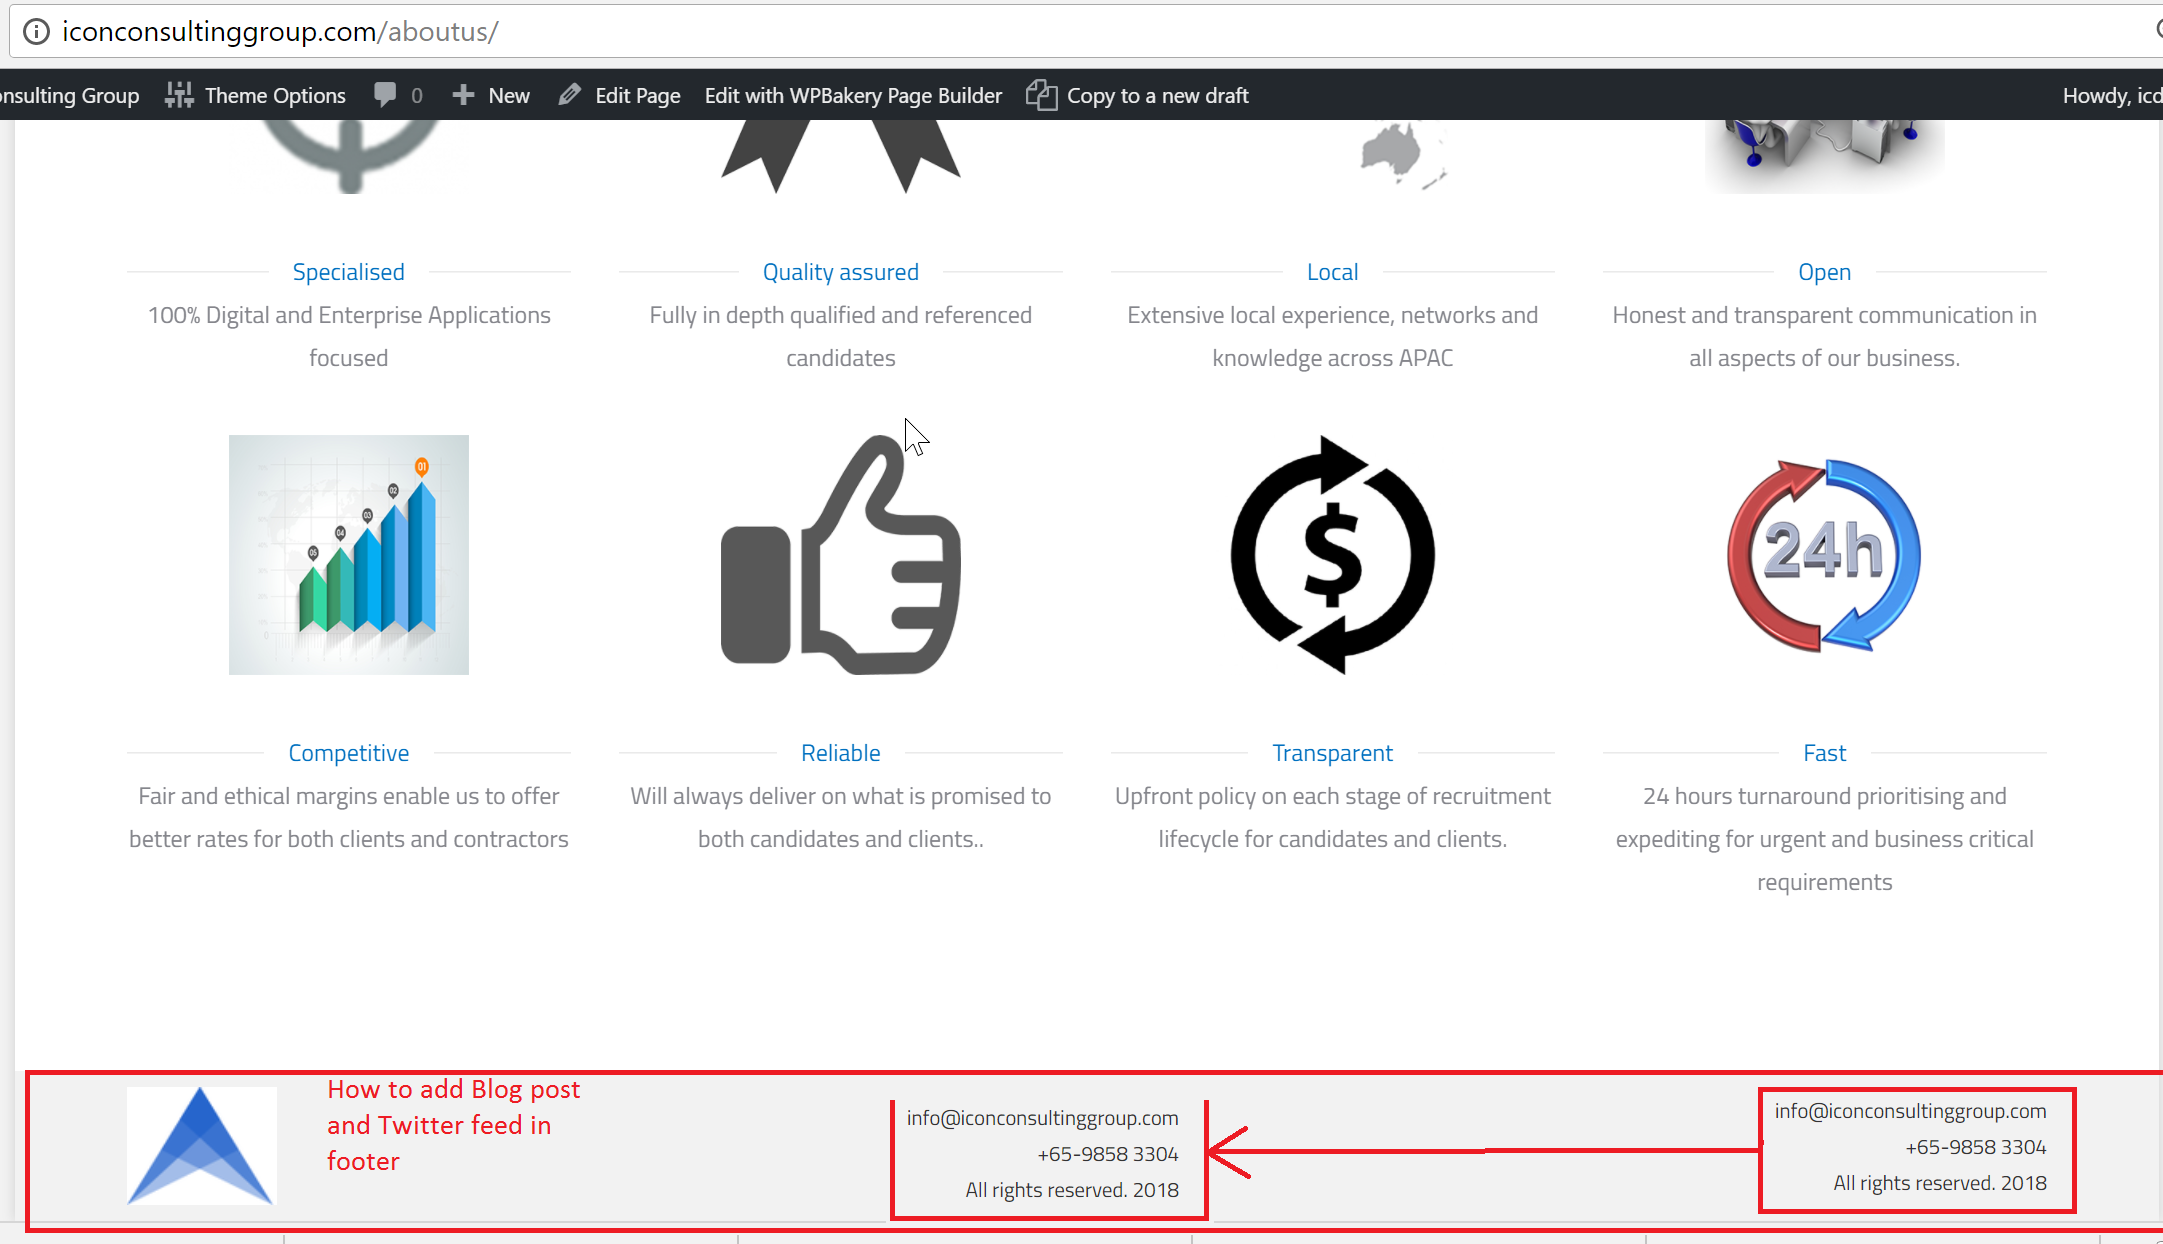Click the plus icon beside New
Image resolution: width=2163 pixels, height=1244 pixels.
click(462, 95)
